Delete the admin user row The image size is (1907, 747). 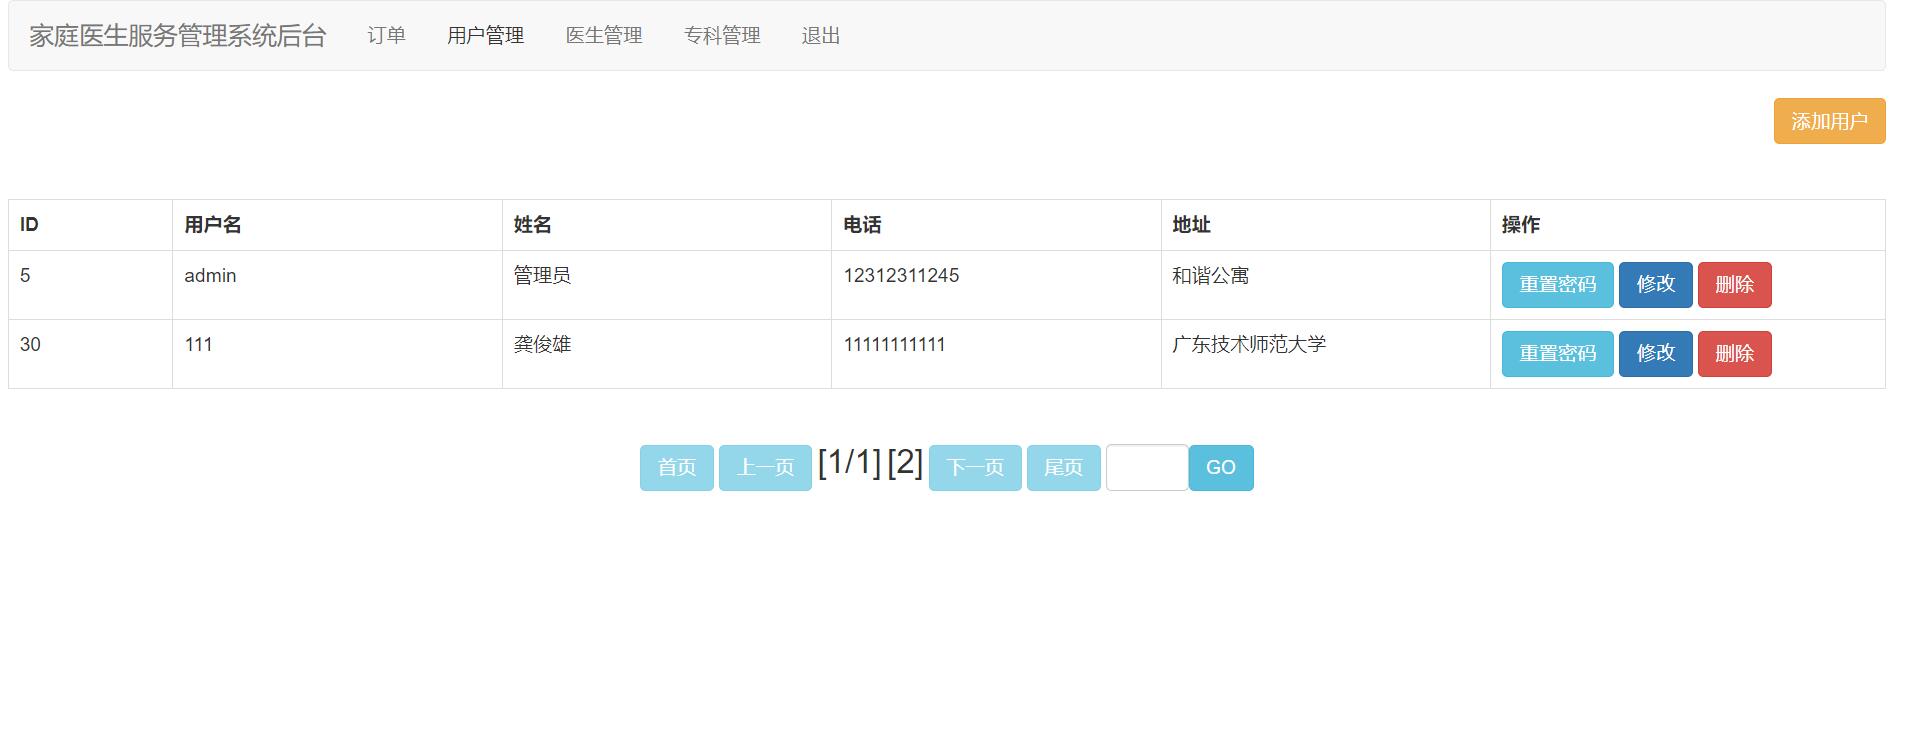pyautogui.click(x=1734, y=285)
